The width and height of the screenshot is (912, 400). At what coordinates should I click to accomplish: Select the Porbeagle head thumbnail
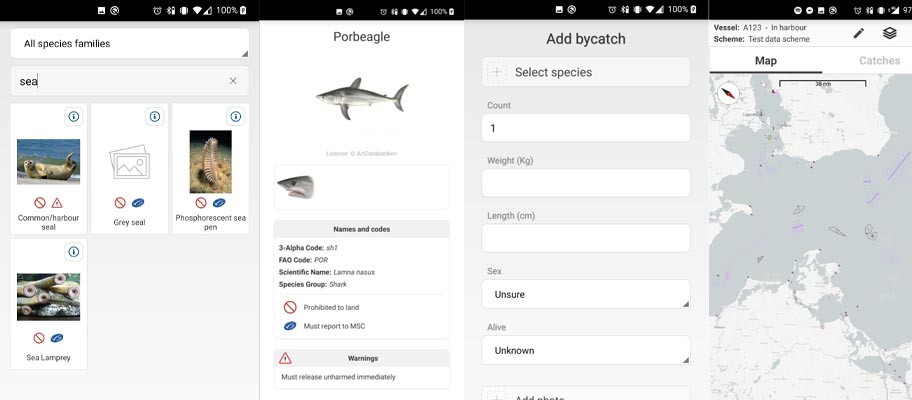tap(295, 187)
